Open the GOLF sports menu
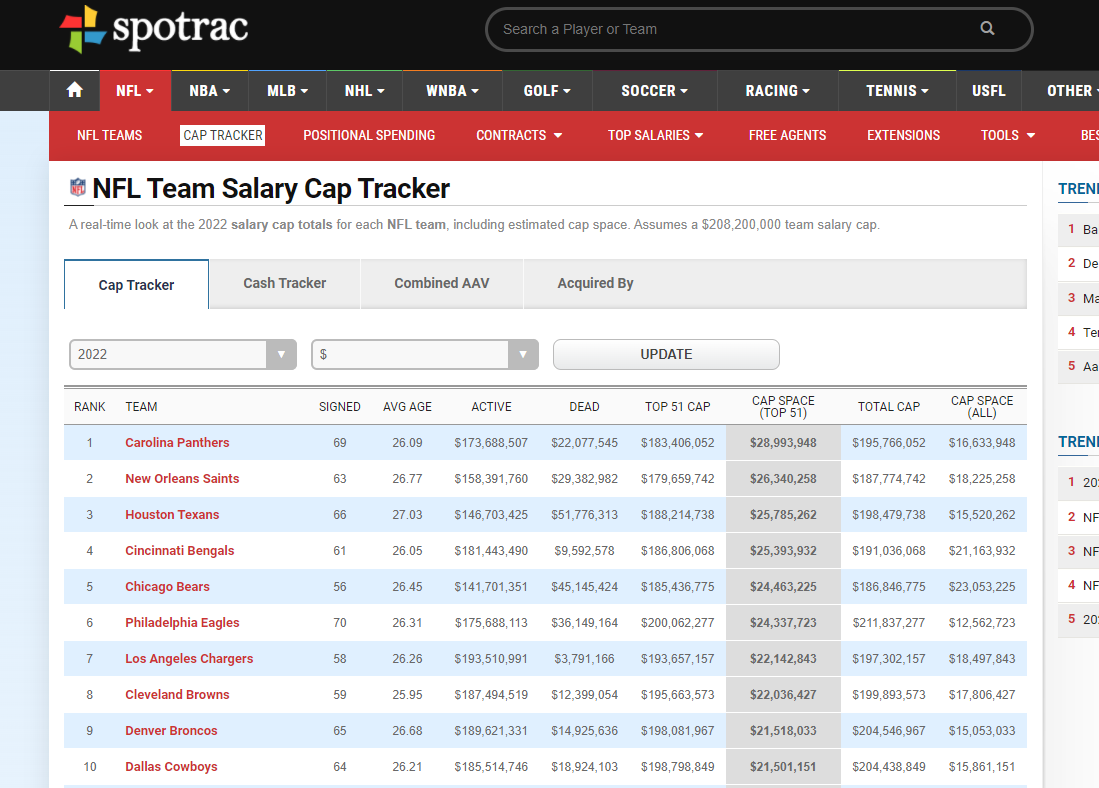The height and width of the screenshot is (788, 1099). point(547,90)
